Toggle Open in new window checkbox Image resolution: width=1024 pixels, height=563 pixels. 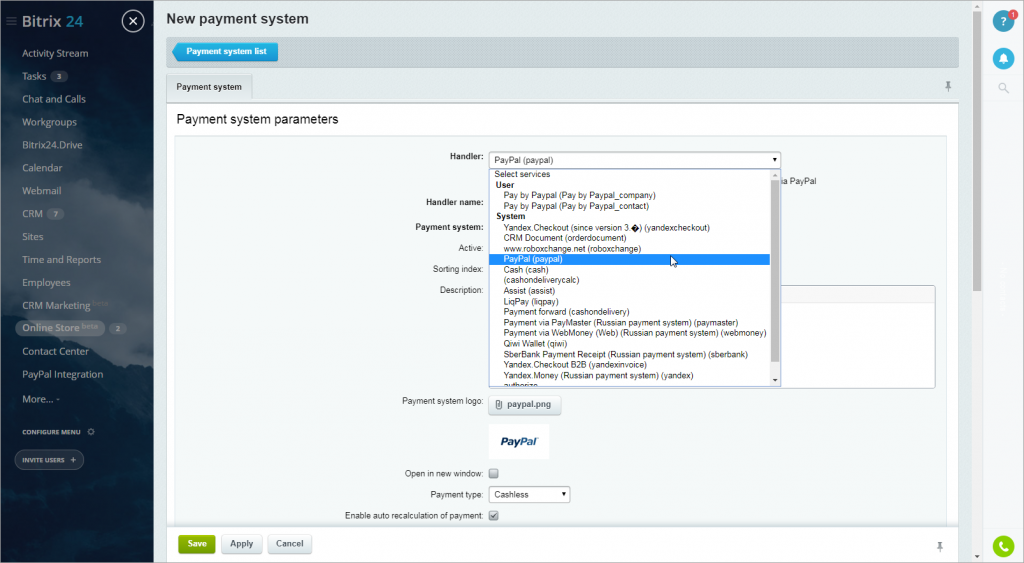pos(494,474)
